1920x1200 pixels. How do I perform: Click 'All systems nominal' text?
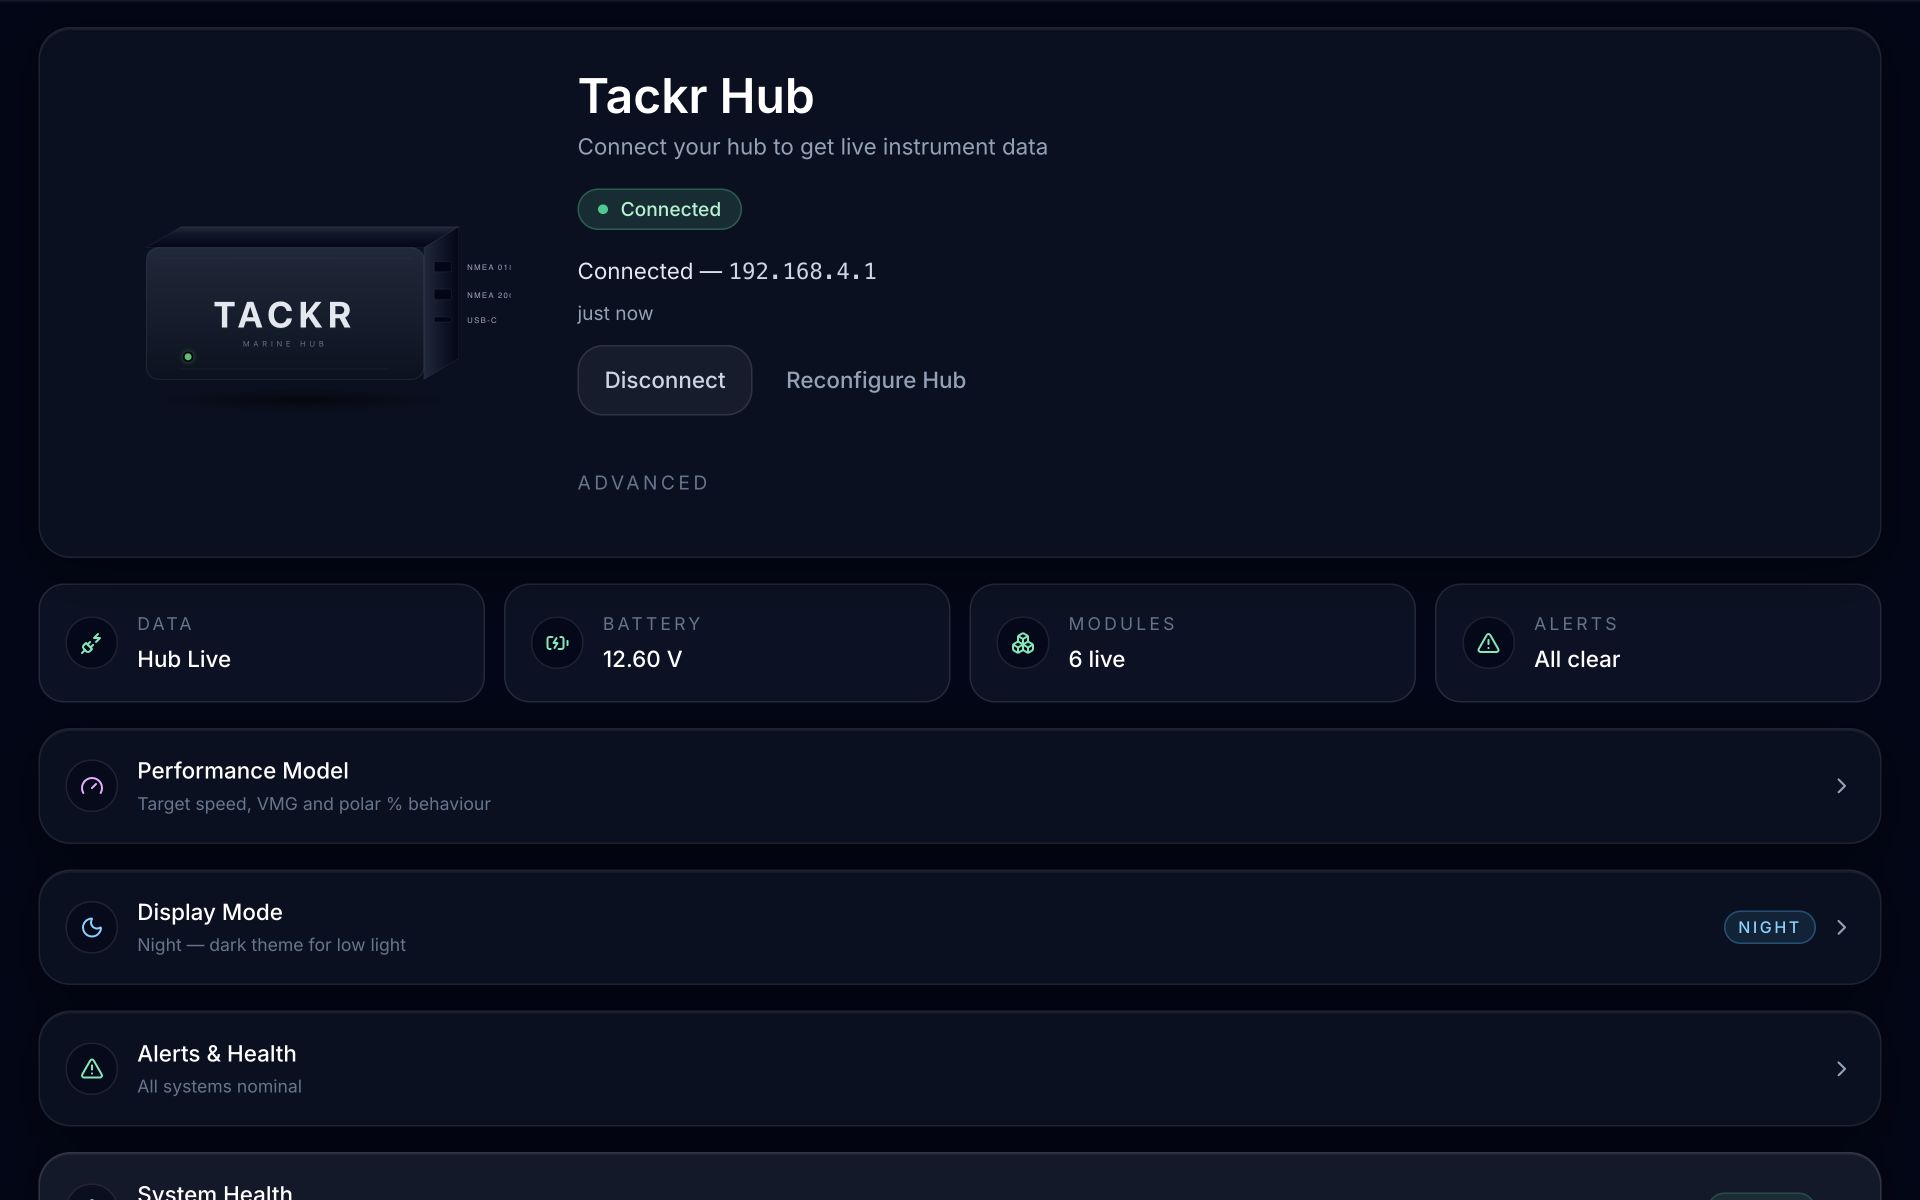coord(219,1086)
